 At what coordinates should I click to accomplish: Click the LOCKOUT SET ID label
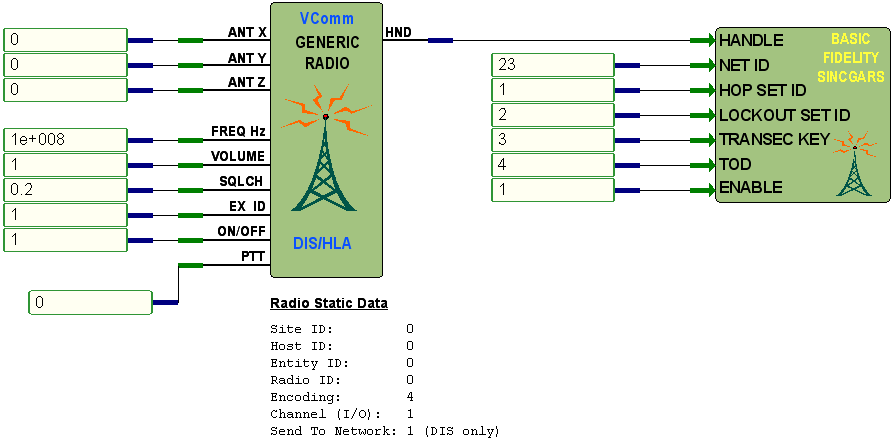785,115
